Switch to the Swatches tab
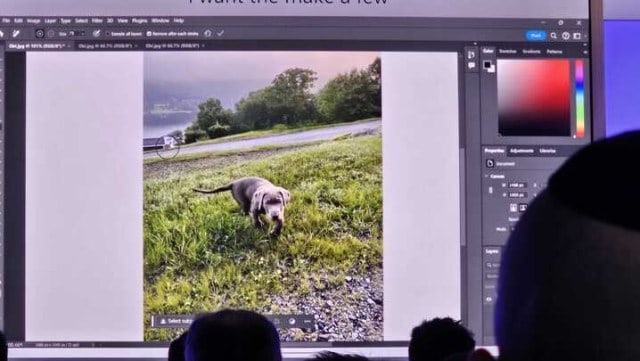This screenshot has width=640, height=361. tap(508, 51)
